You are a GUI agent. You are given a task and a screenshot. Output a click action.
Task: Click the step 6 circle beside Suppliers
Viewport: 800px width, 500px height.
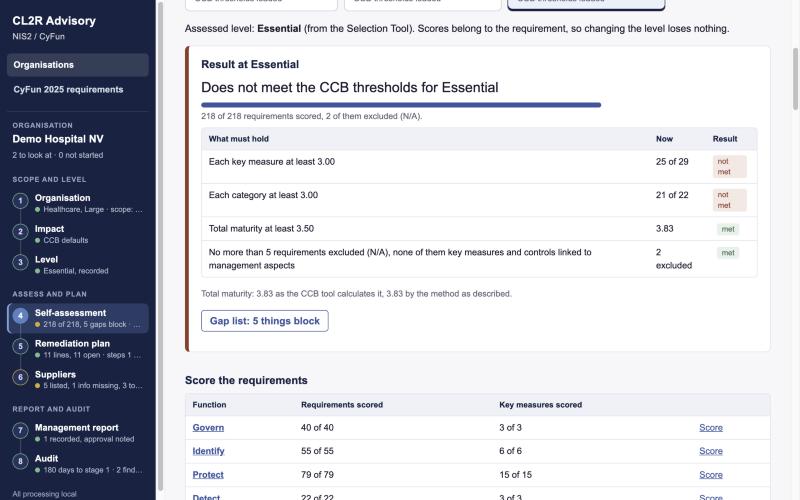20,377
